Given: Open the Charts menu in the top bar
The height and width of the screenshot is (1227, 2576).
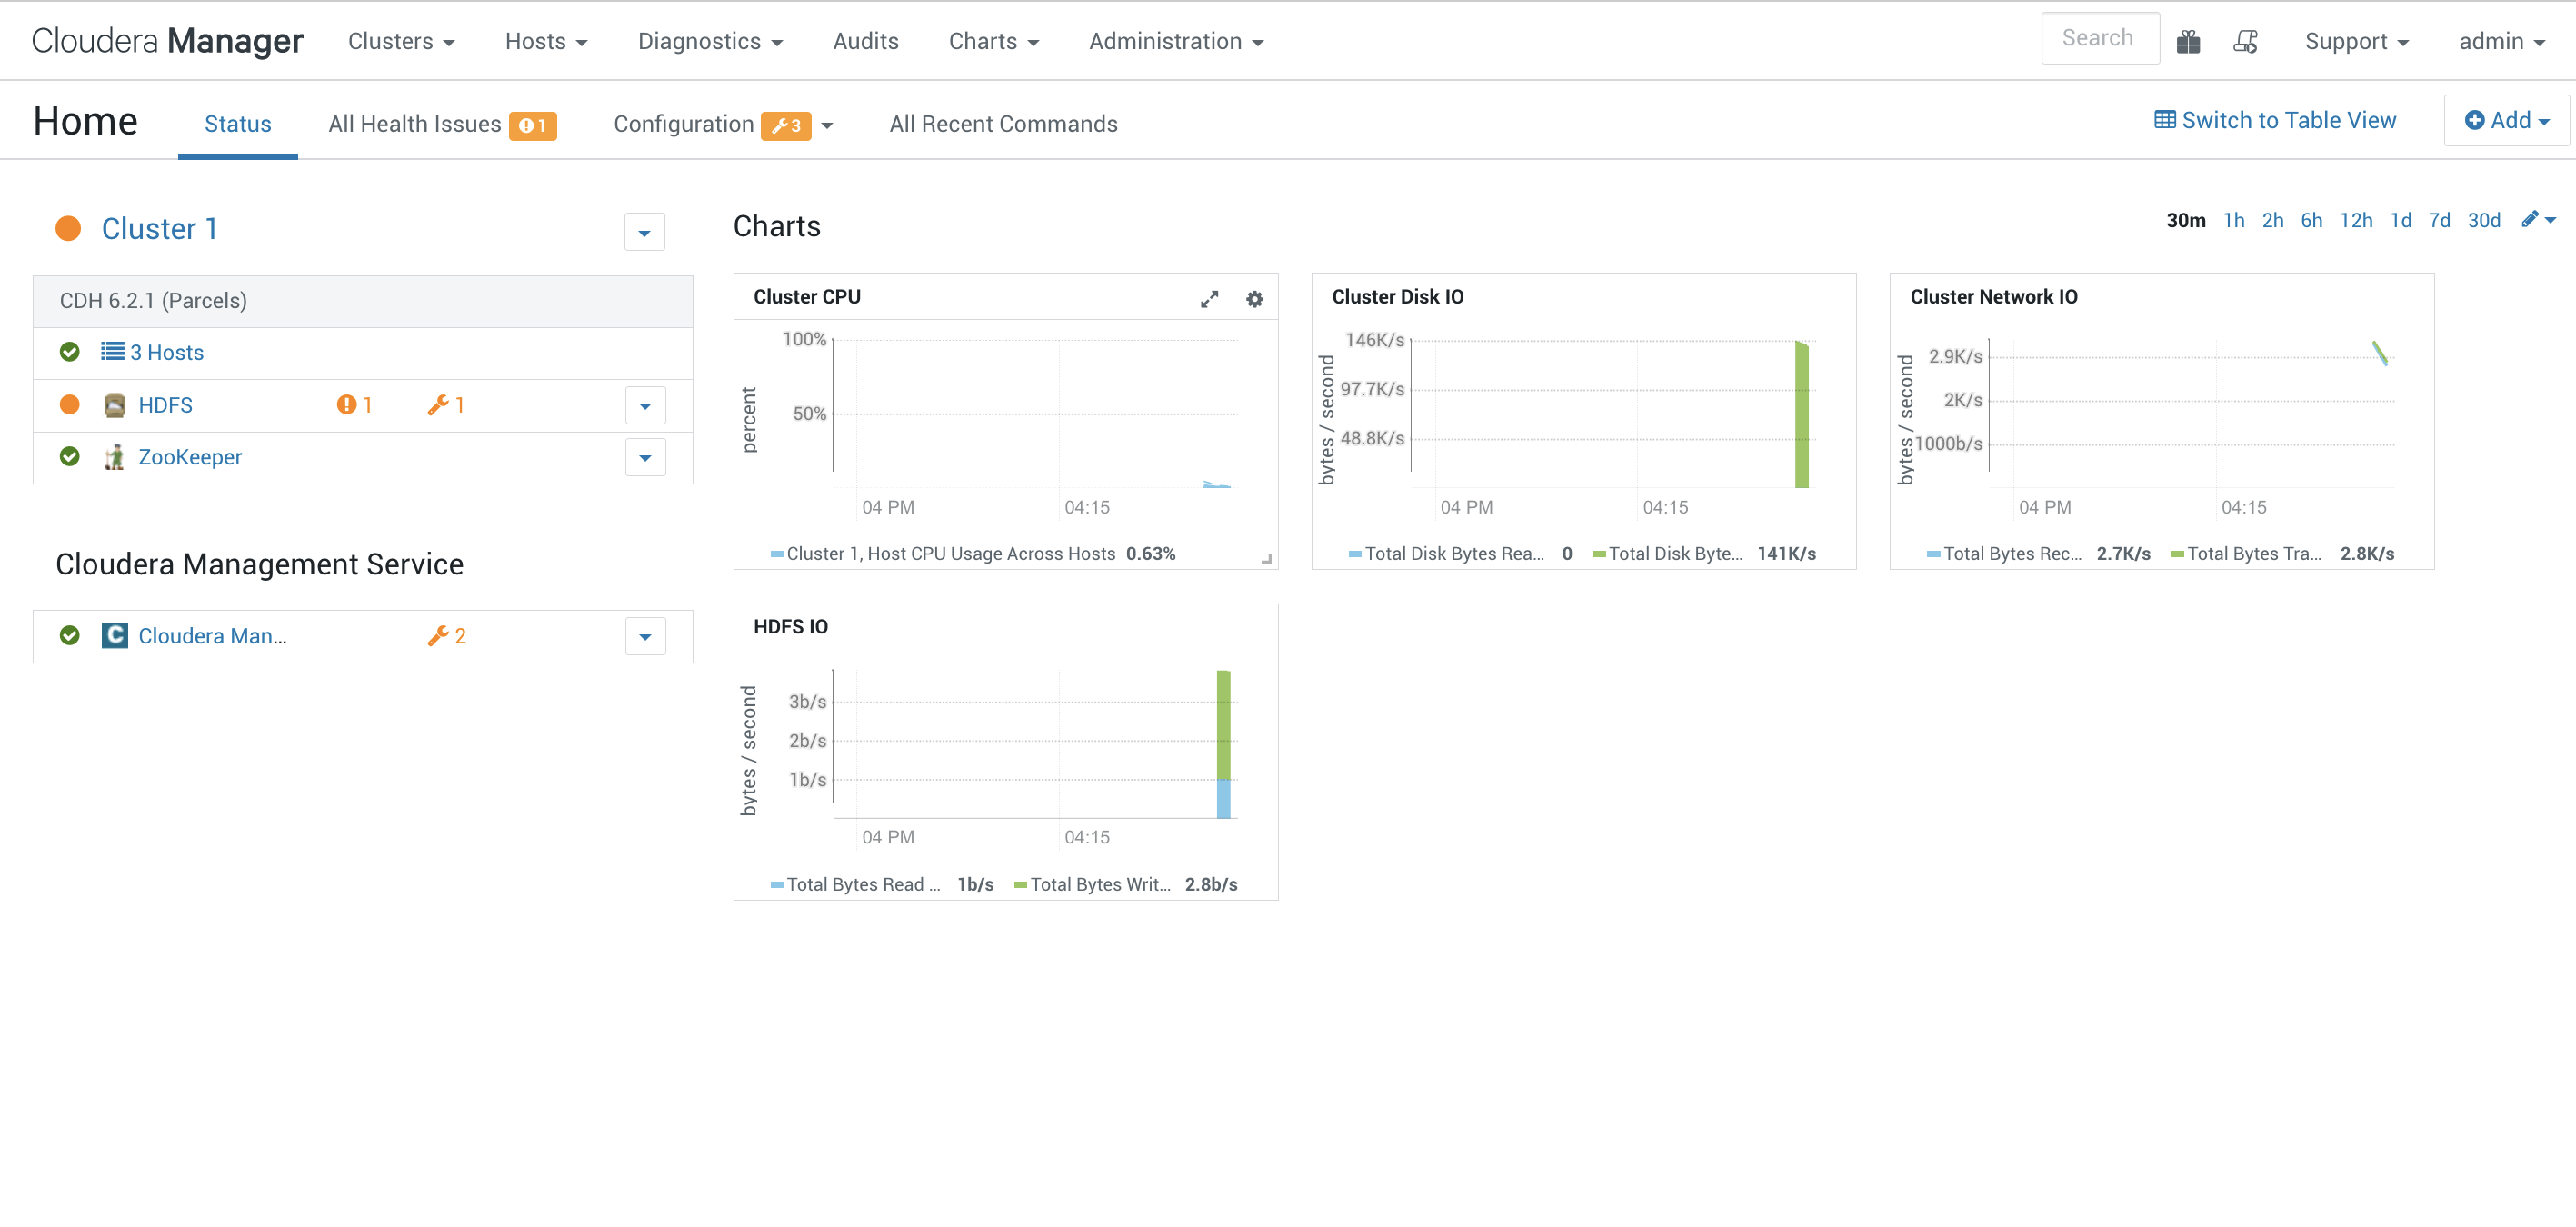Looking at the screenshot, I should (994, 41).
